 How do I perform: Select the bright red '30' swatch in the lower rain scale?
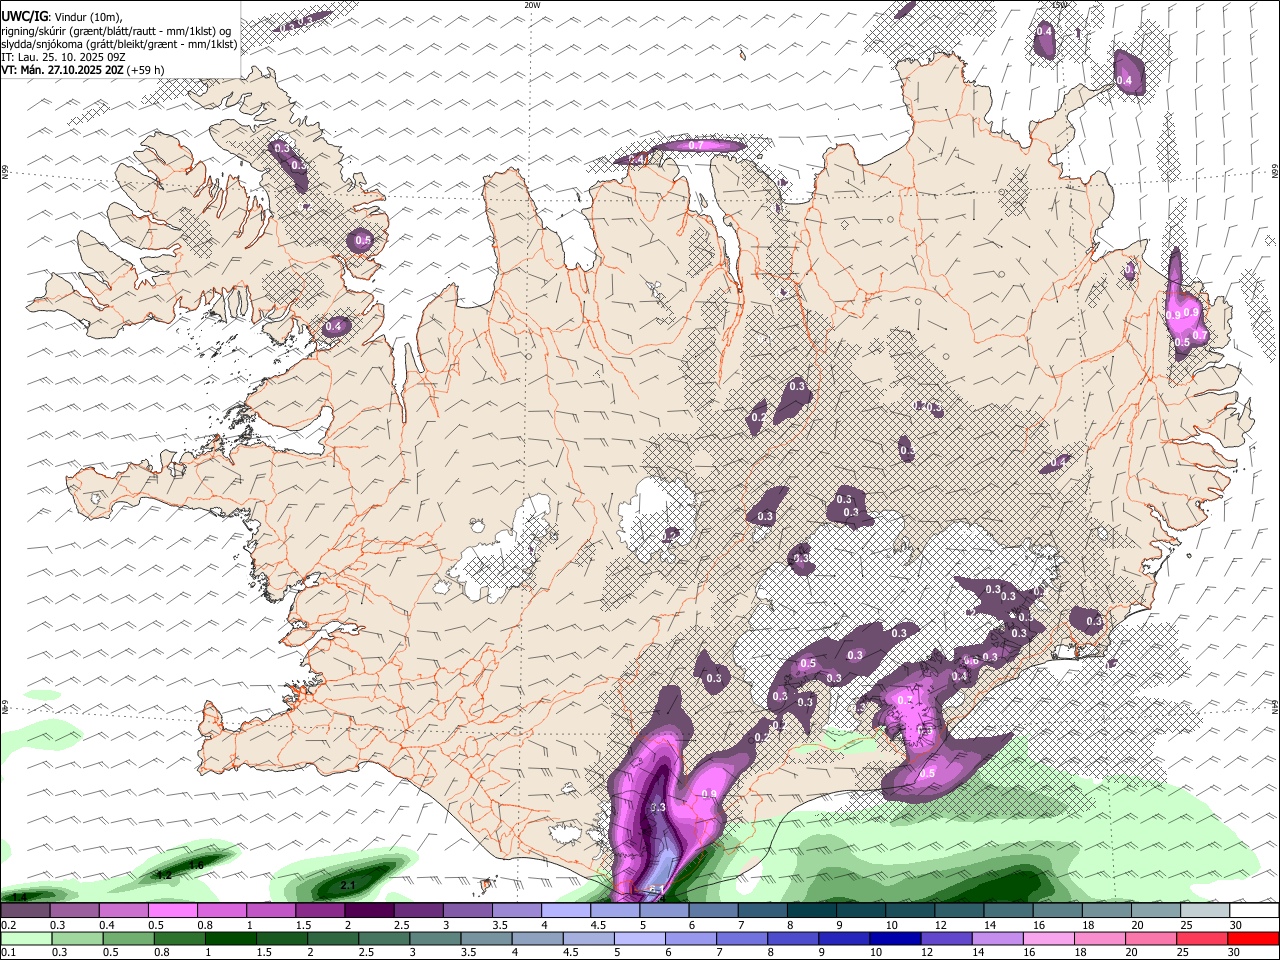click(x=1252, y=939)
